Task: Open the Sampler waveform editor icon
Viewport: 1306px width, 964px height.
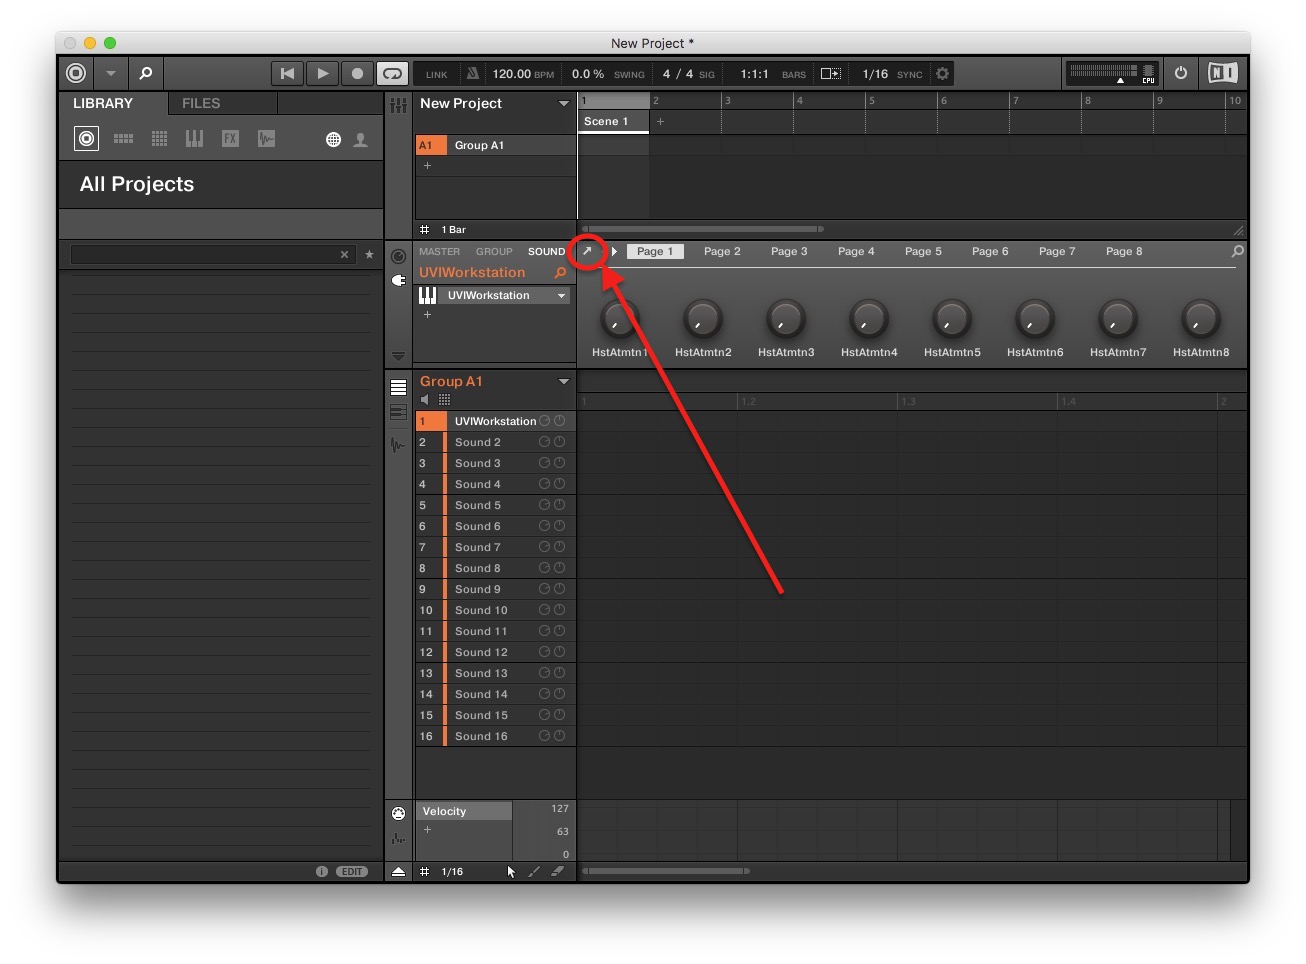Action: coord(399,446)
